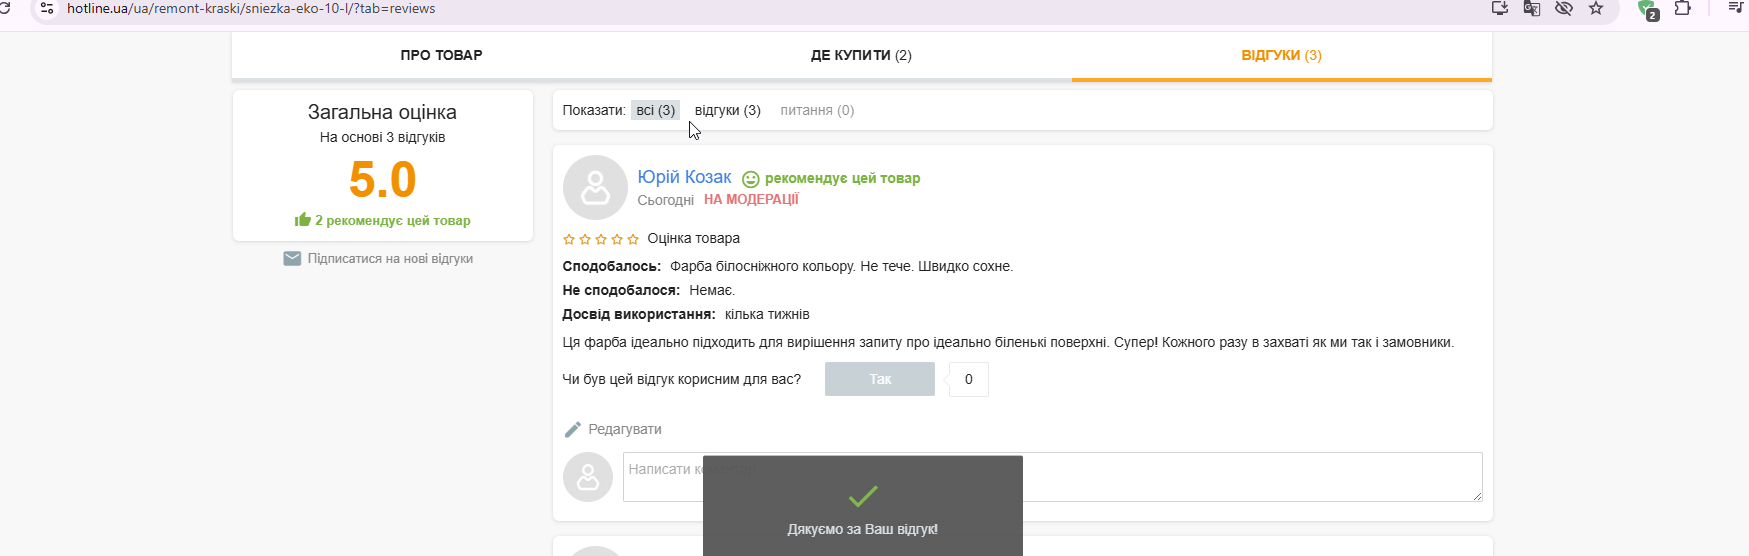
Task: Click the рекомендує цей товар label by reviewer
Action: pyautogui.click(x=842, y=178)
